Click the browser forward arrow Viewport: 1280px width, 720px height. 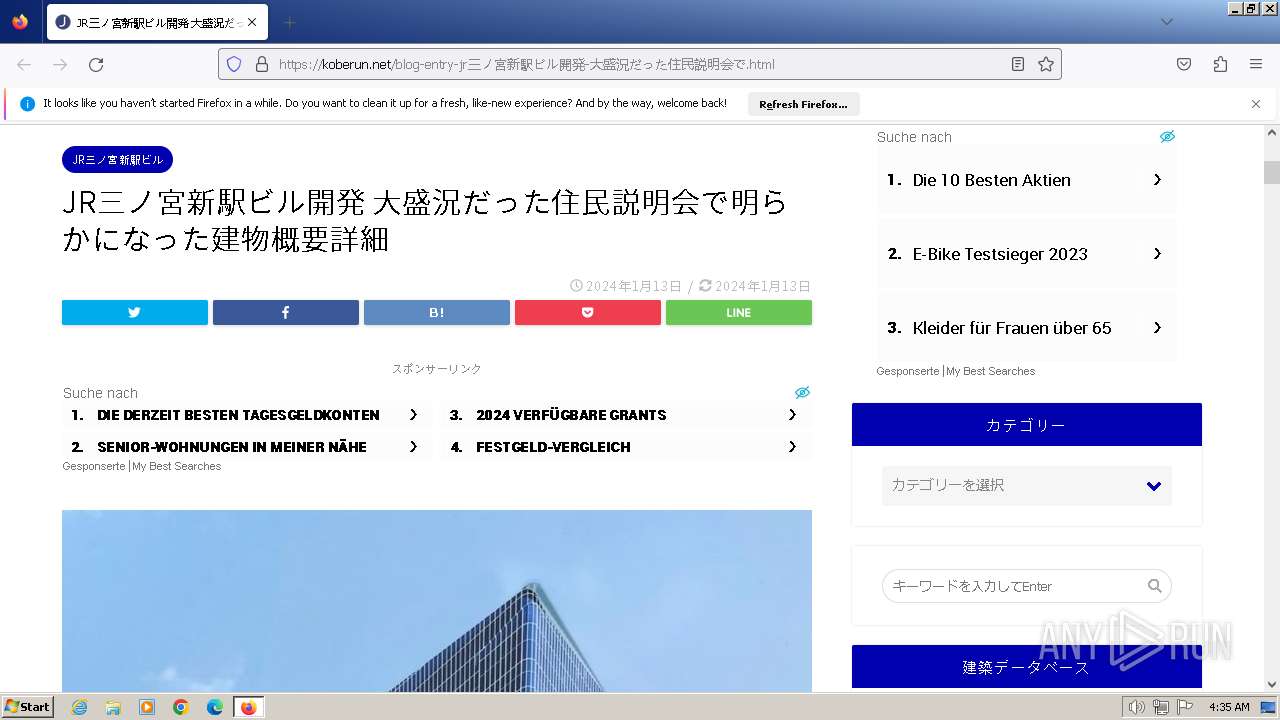point(60,64)
